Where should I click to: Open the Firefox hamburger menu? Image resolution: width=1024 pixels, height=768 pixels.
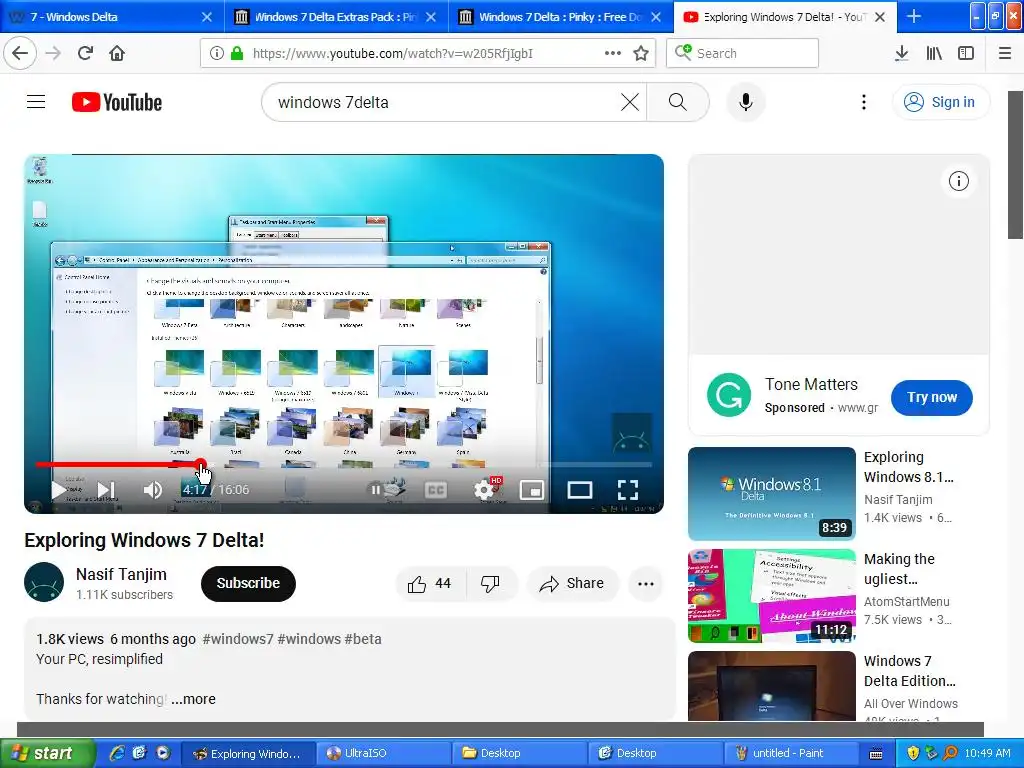coord(1005,53)
